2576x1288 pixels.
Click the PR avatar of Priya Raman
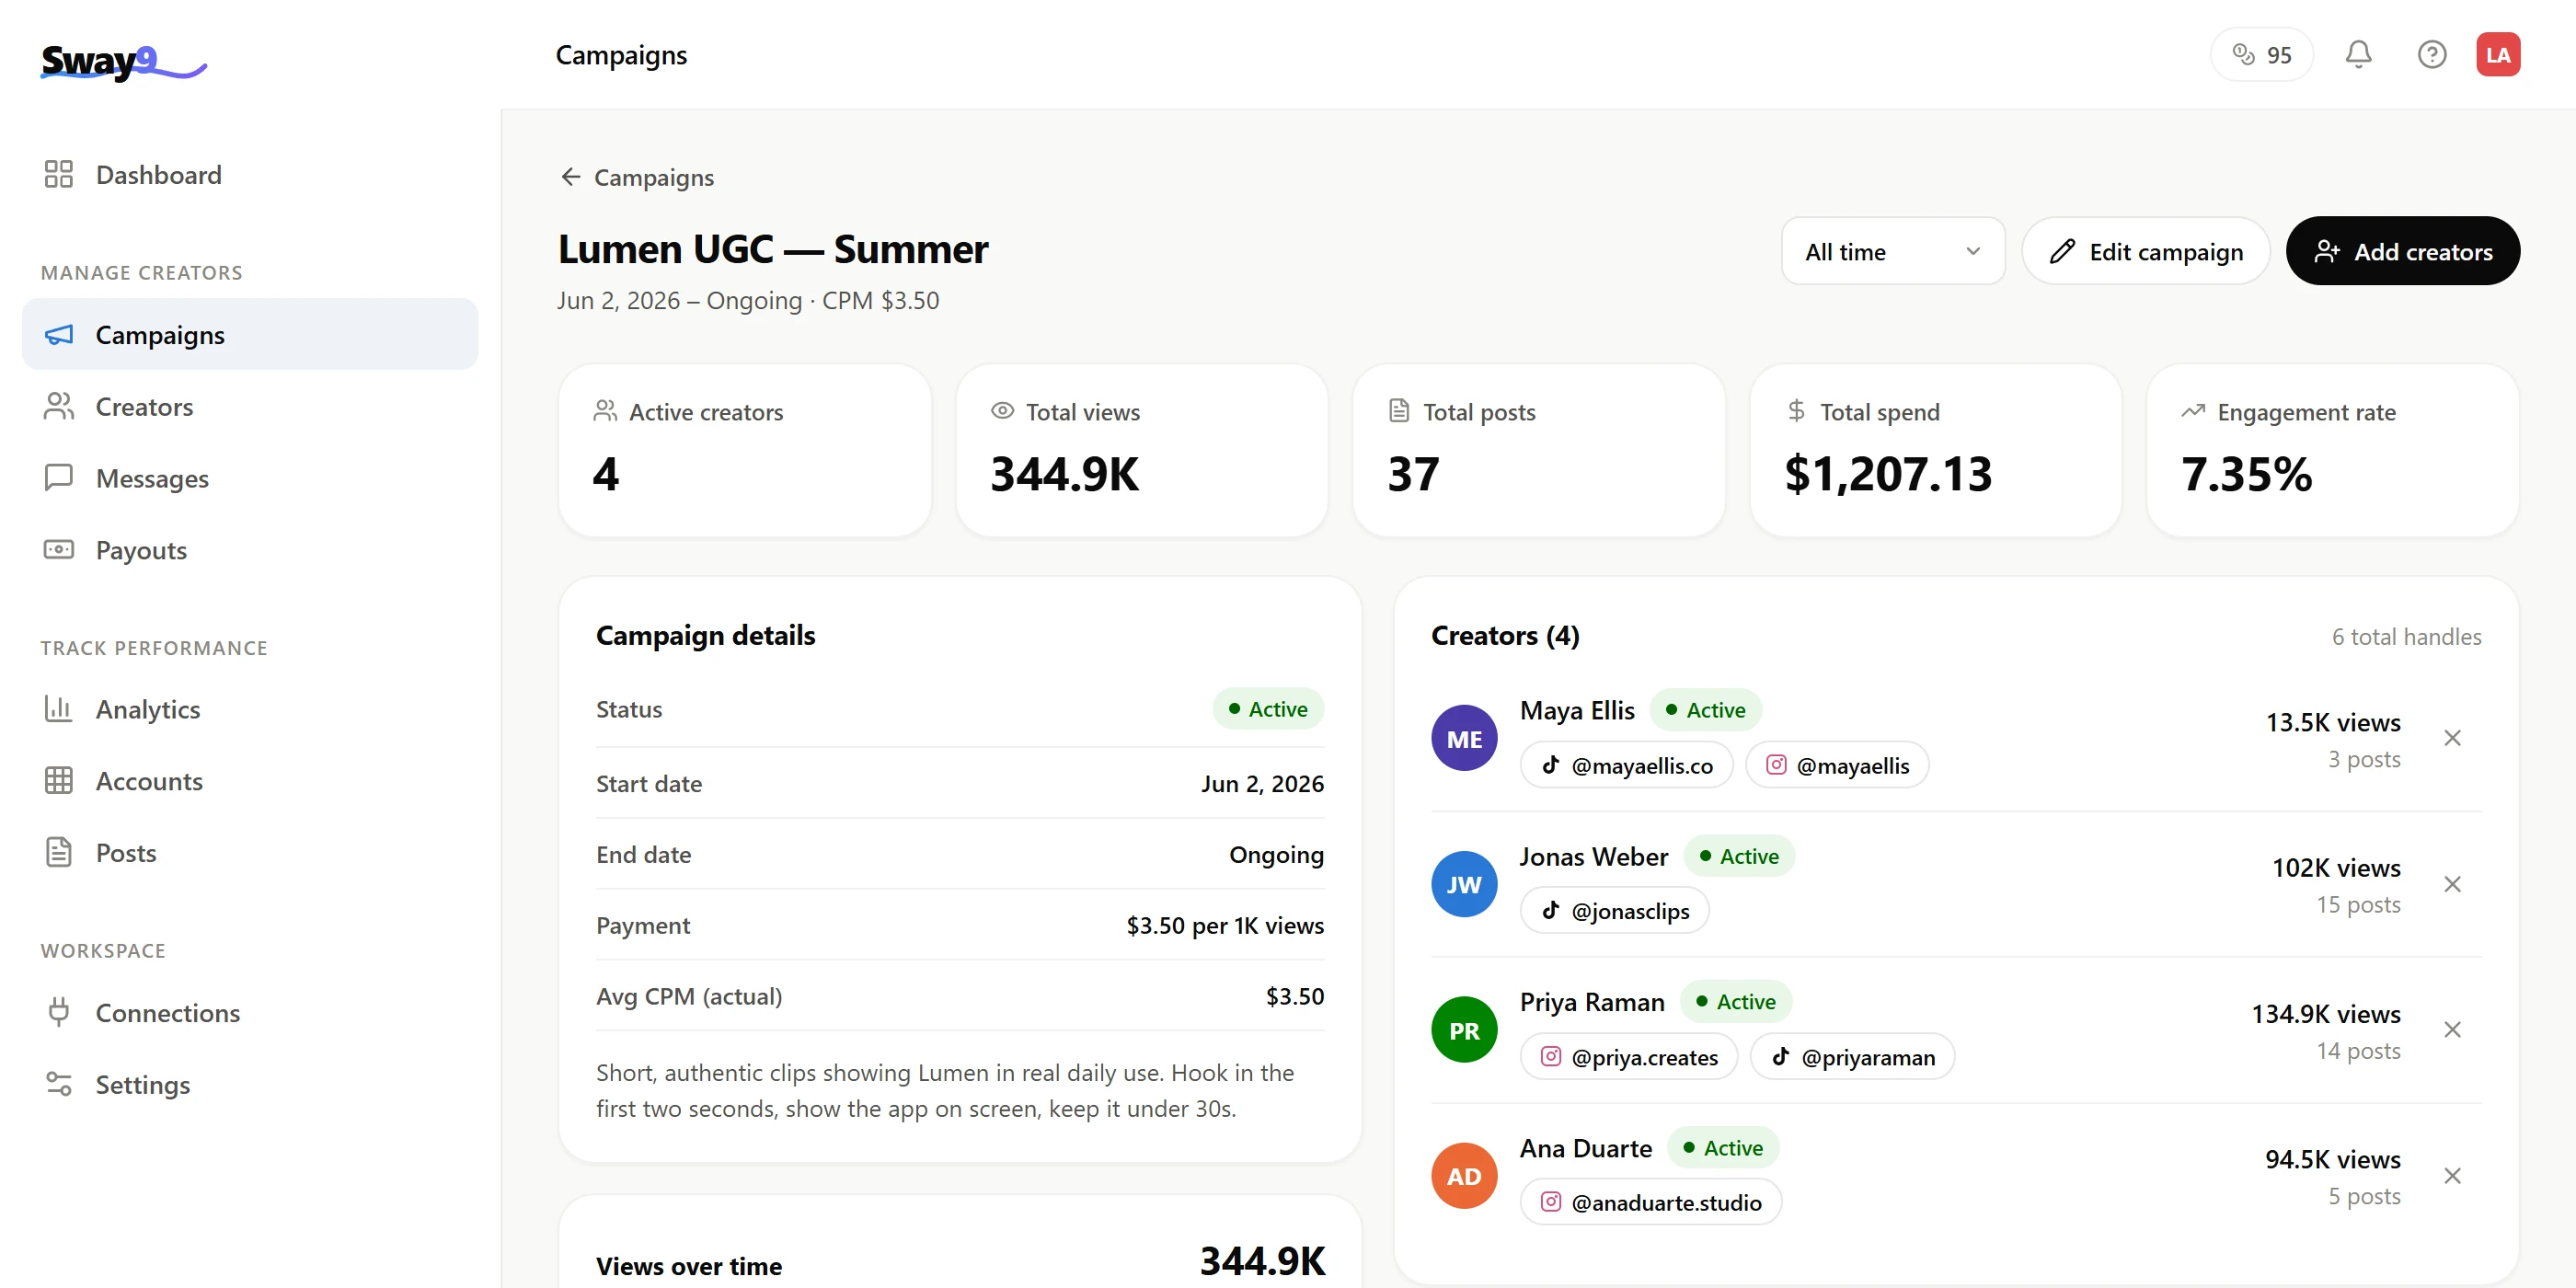pyautogui.click(x=1464, y=1030)
